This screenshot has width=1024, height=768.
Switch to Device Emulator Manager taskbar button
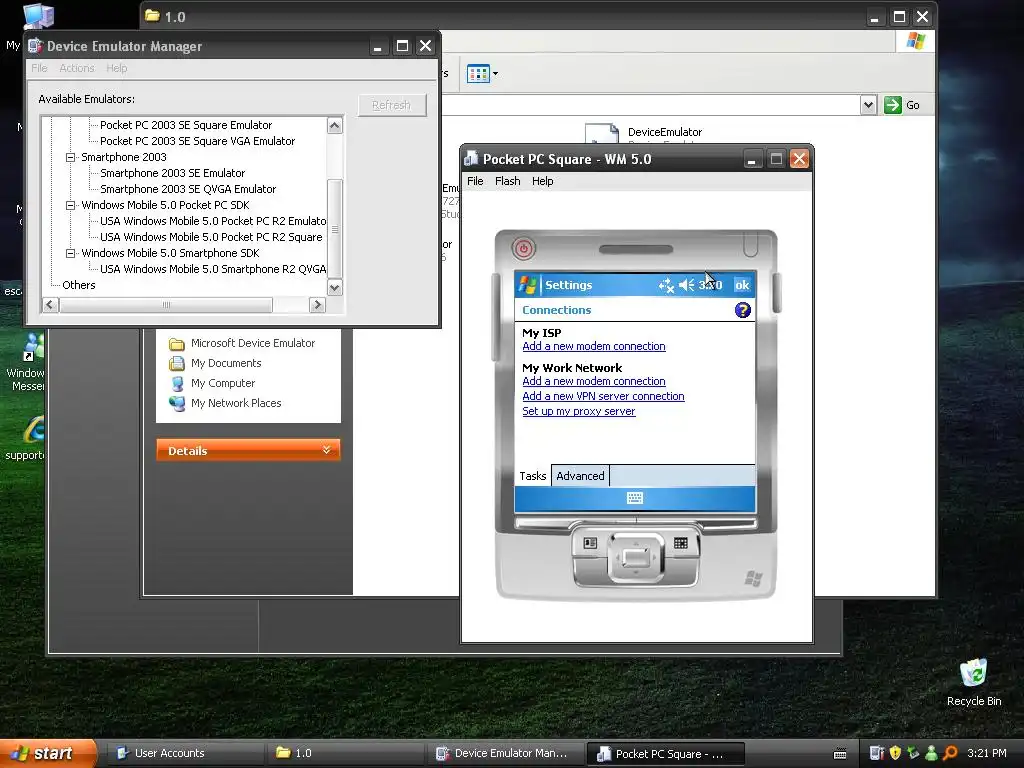pyautogui.click(x=505, y=753)
